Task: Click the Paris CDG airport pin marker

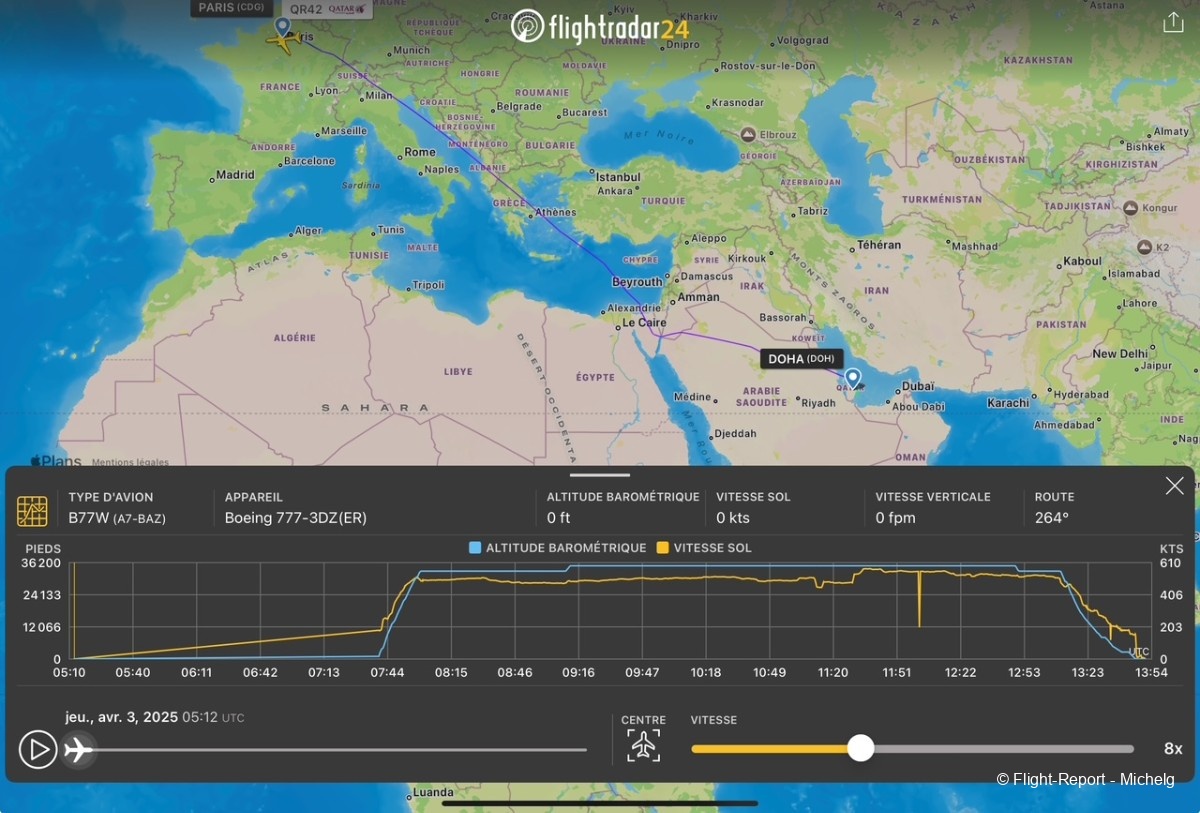Action: [x=282, y=26]
